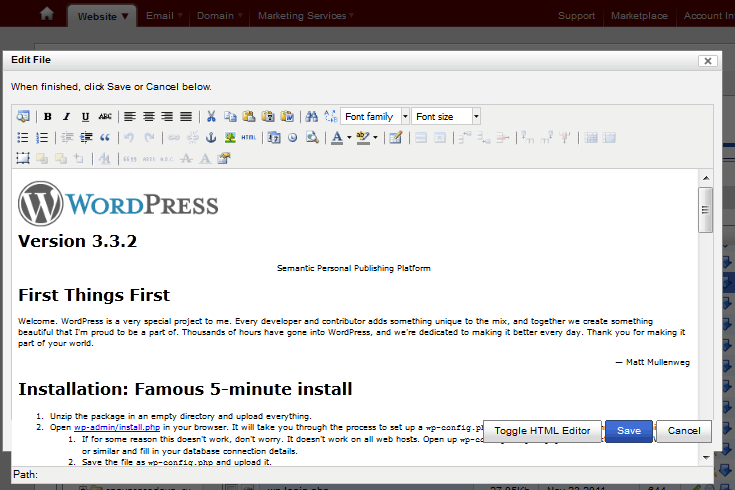Justify text fully
This screenshot has width=735, height=490.
186,116
